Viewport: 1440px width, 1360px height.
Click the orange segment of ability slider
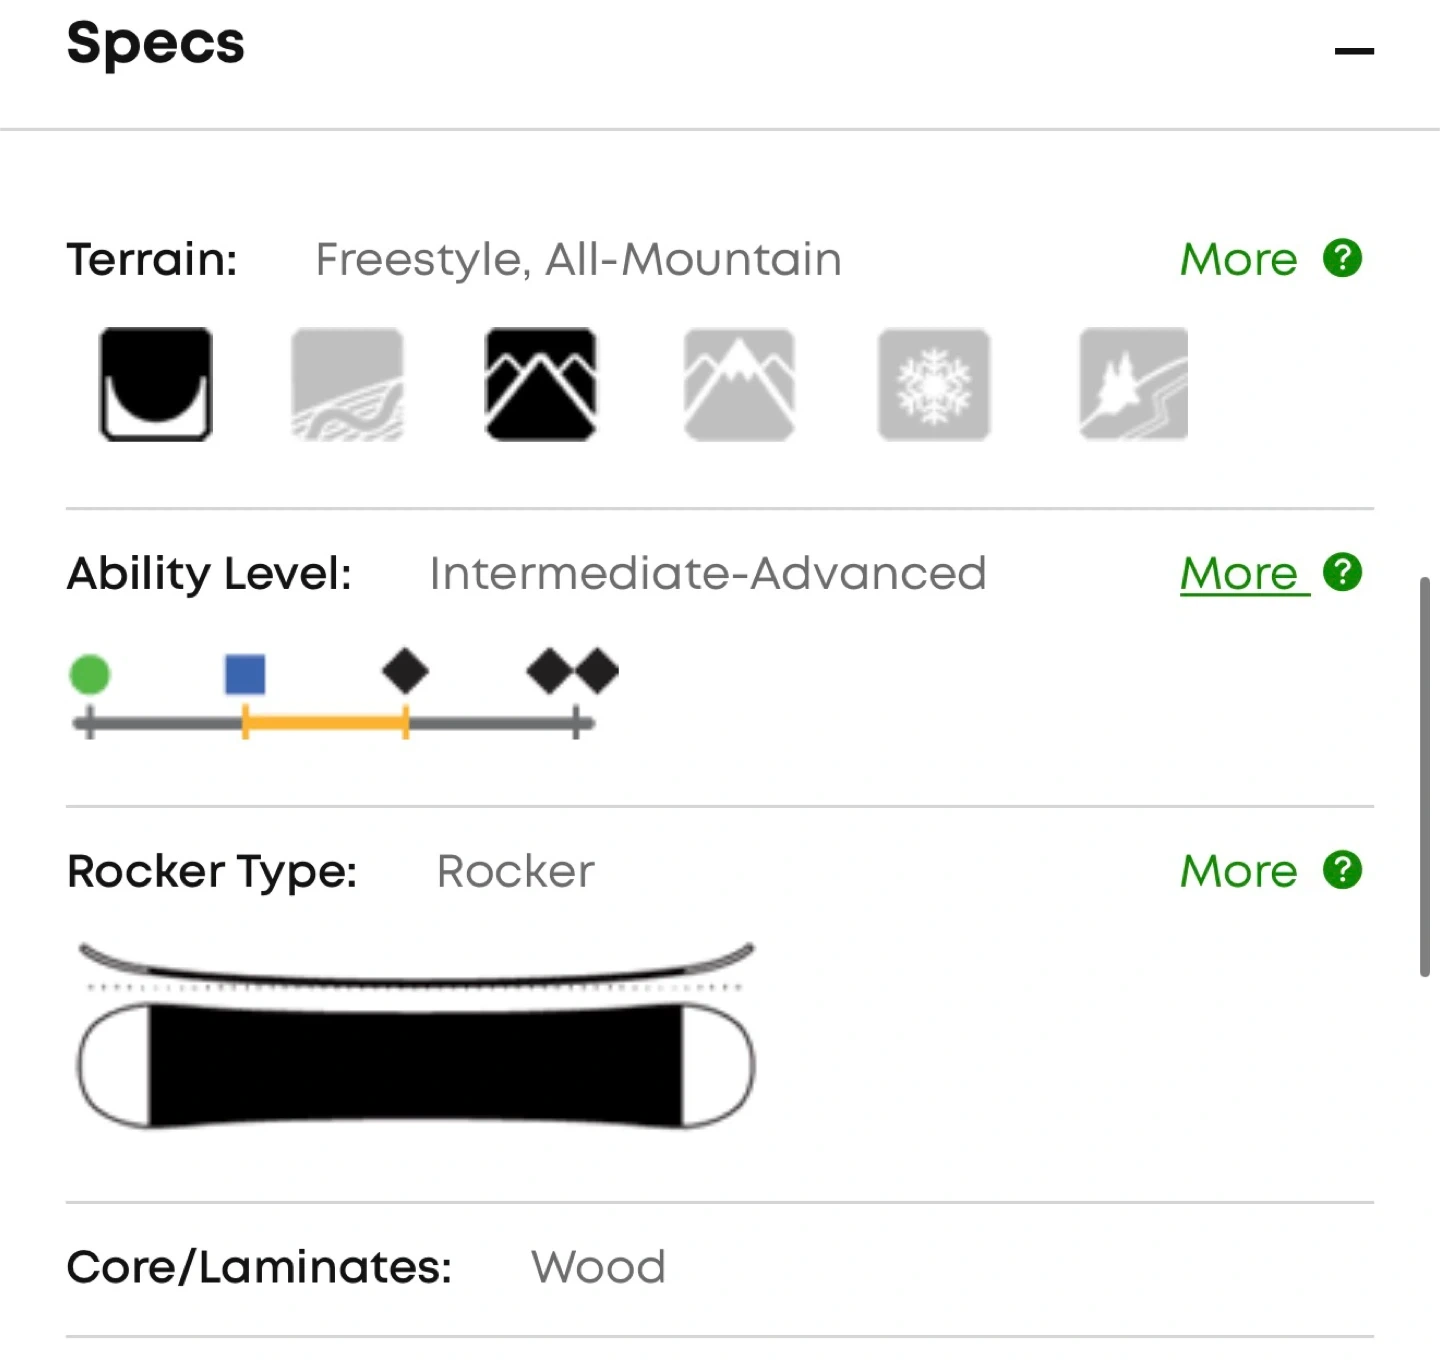tap(325, 722)
